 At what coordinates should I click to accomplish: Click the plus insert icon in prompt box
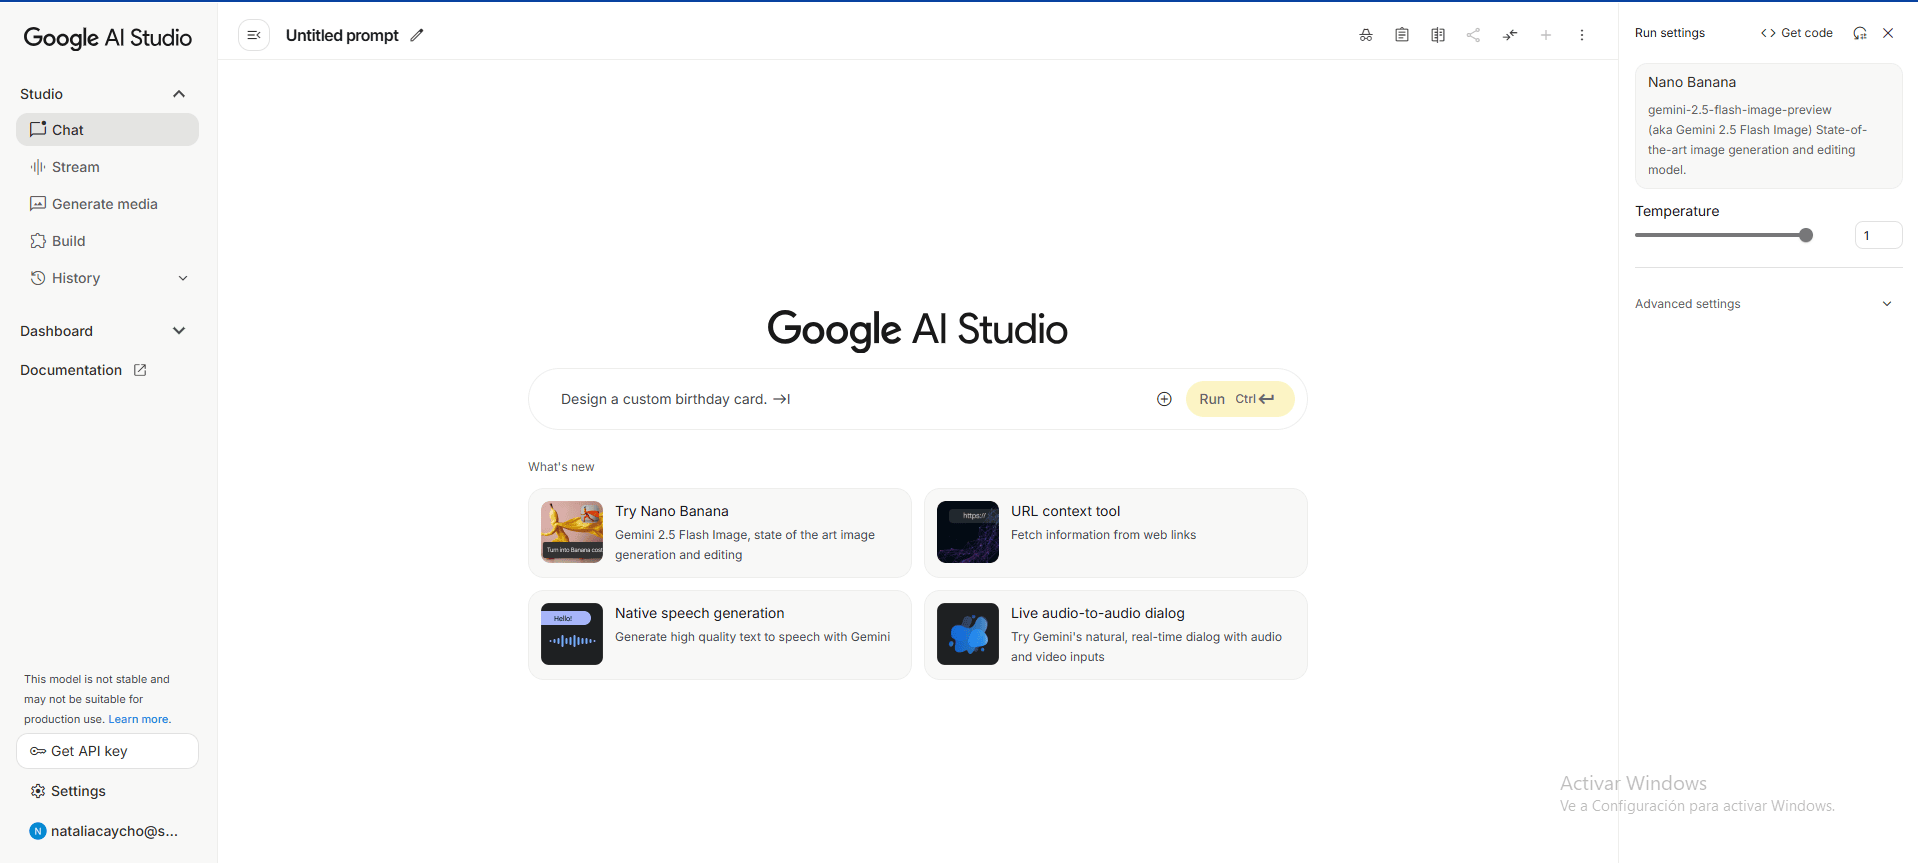1164,399
